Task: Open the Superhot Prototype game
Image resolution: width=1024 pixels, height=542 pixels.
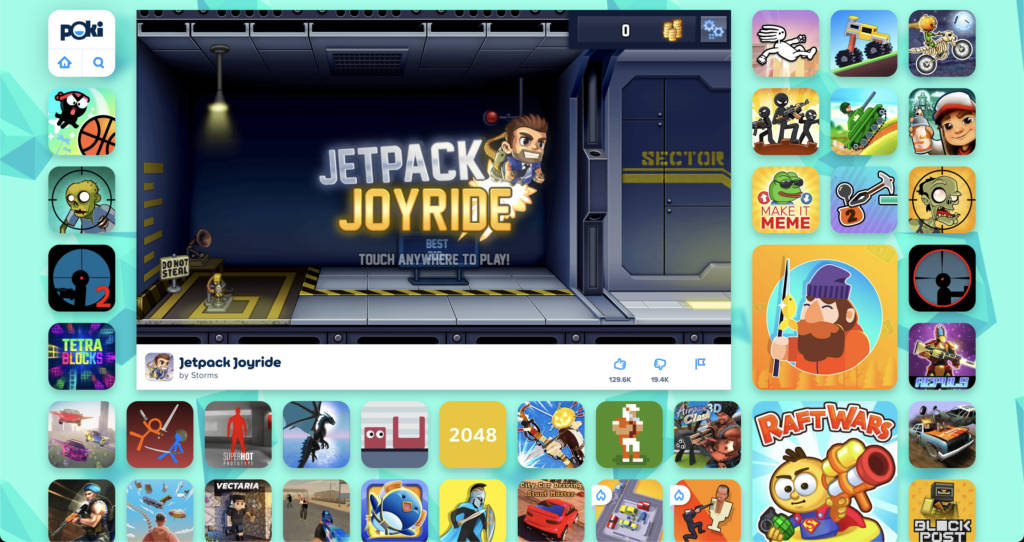Action: coord(238,435)
